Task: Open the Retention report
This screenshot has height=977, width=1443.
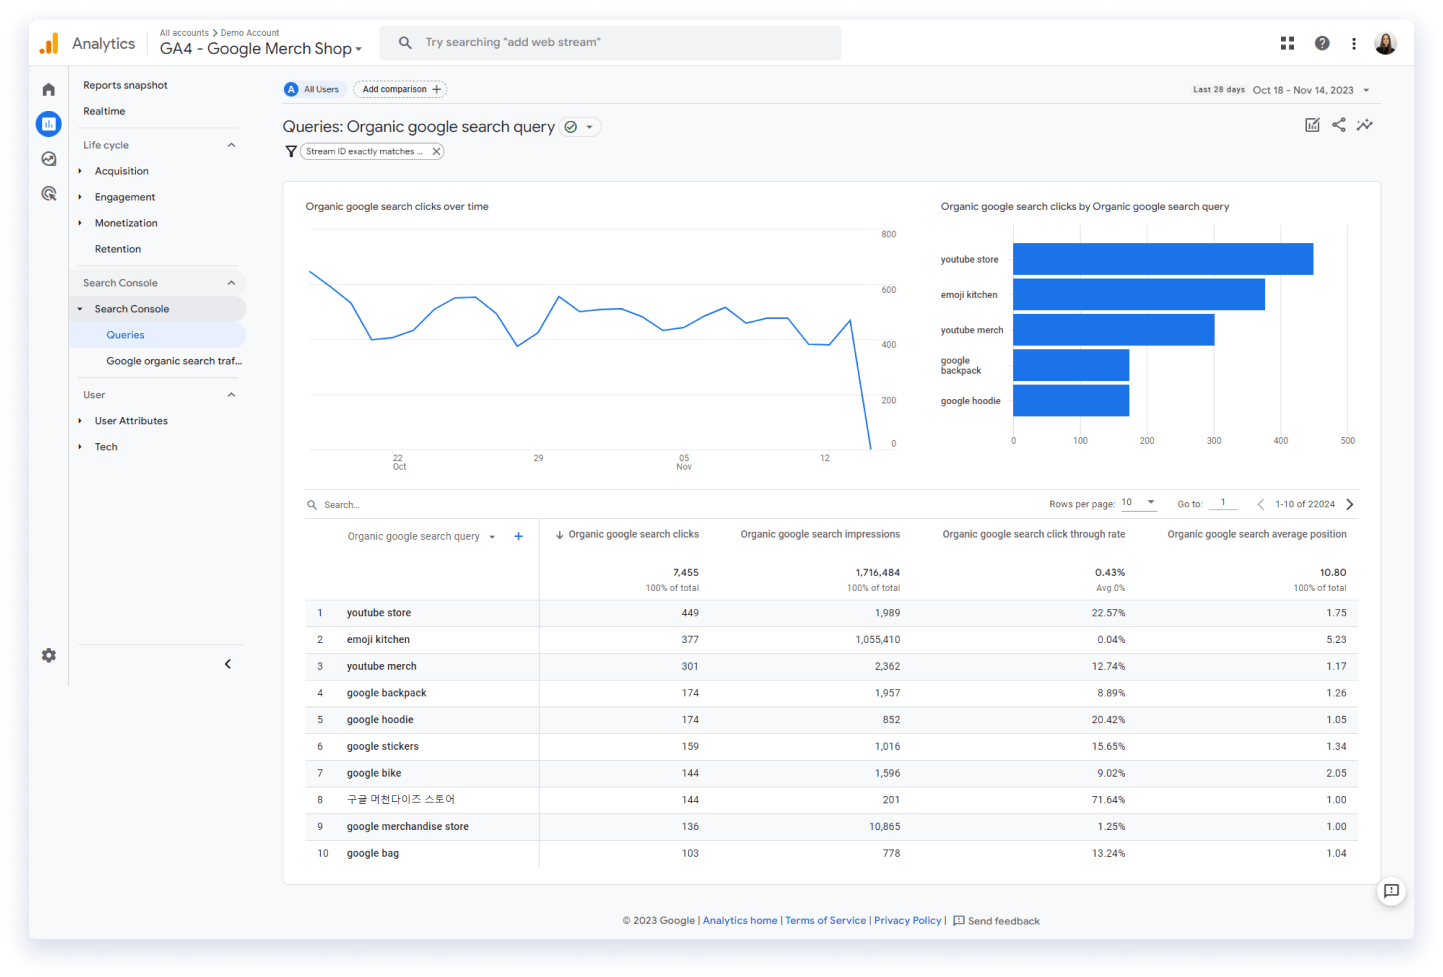Action: pos(118,249)
